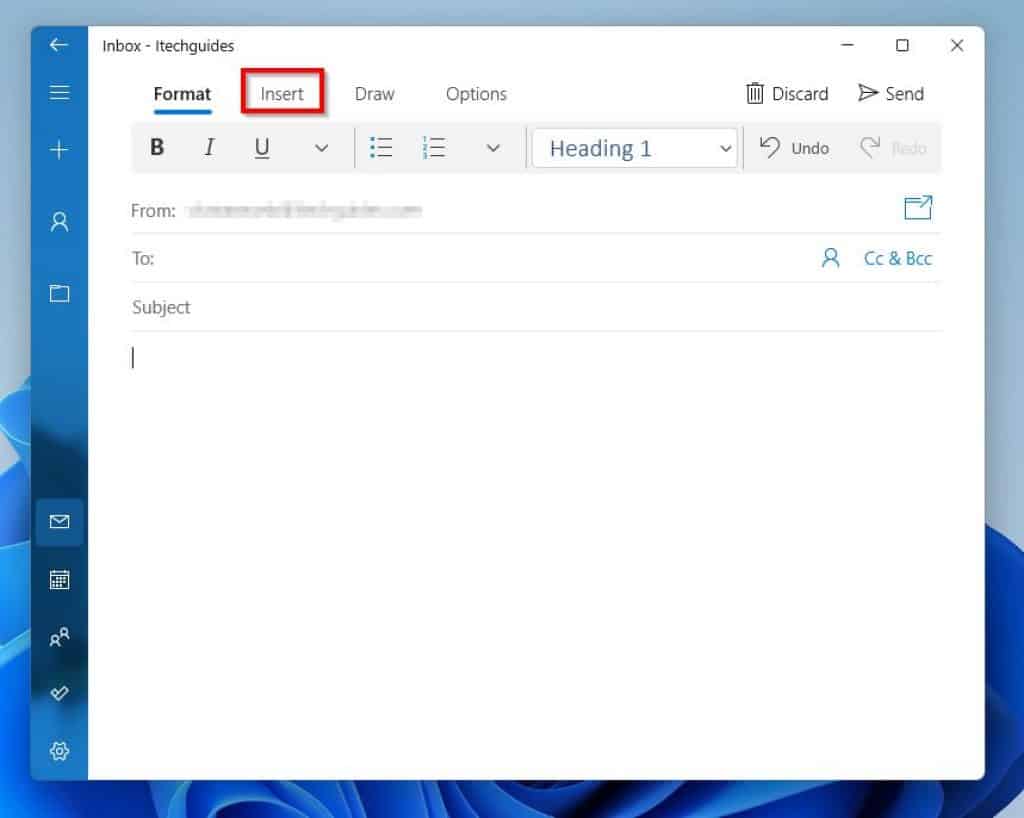The width and height of the screenshot is (1024, 818).
Task: Expand paragraph formatting options chevron
Action: pos(493,148)
